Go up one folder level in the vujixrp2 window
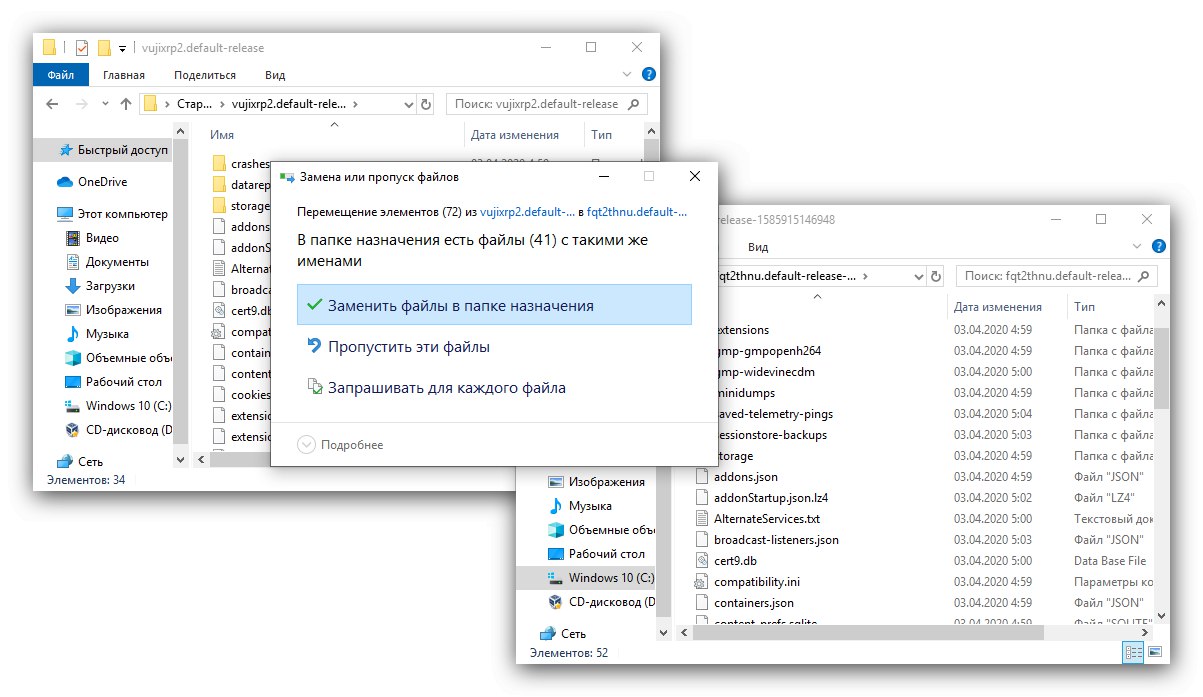This screenshot has height=697, width=1203. (x=126, y=104)
